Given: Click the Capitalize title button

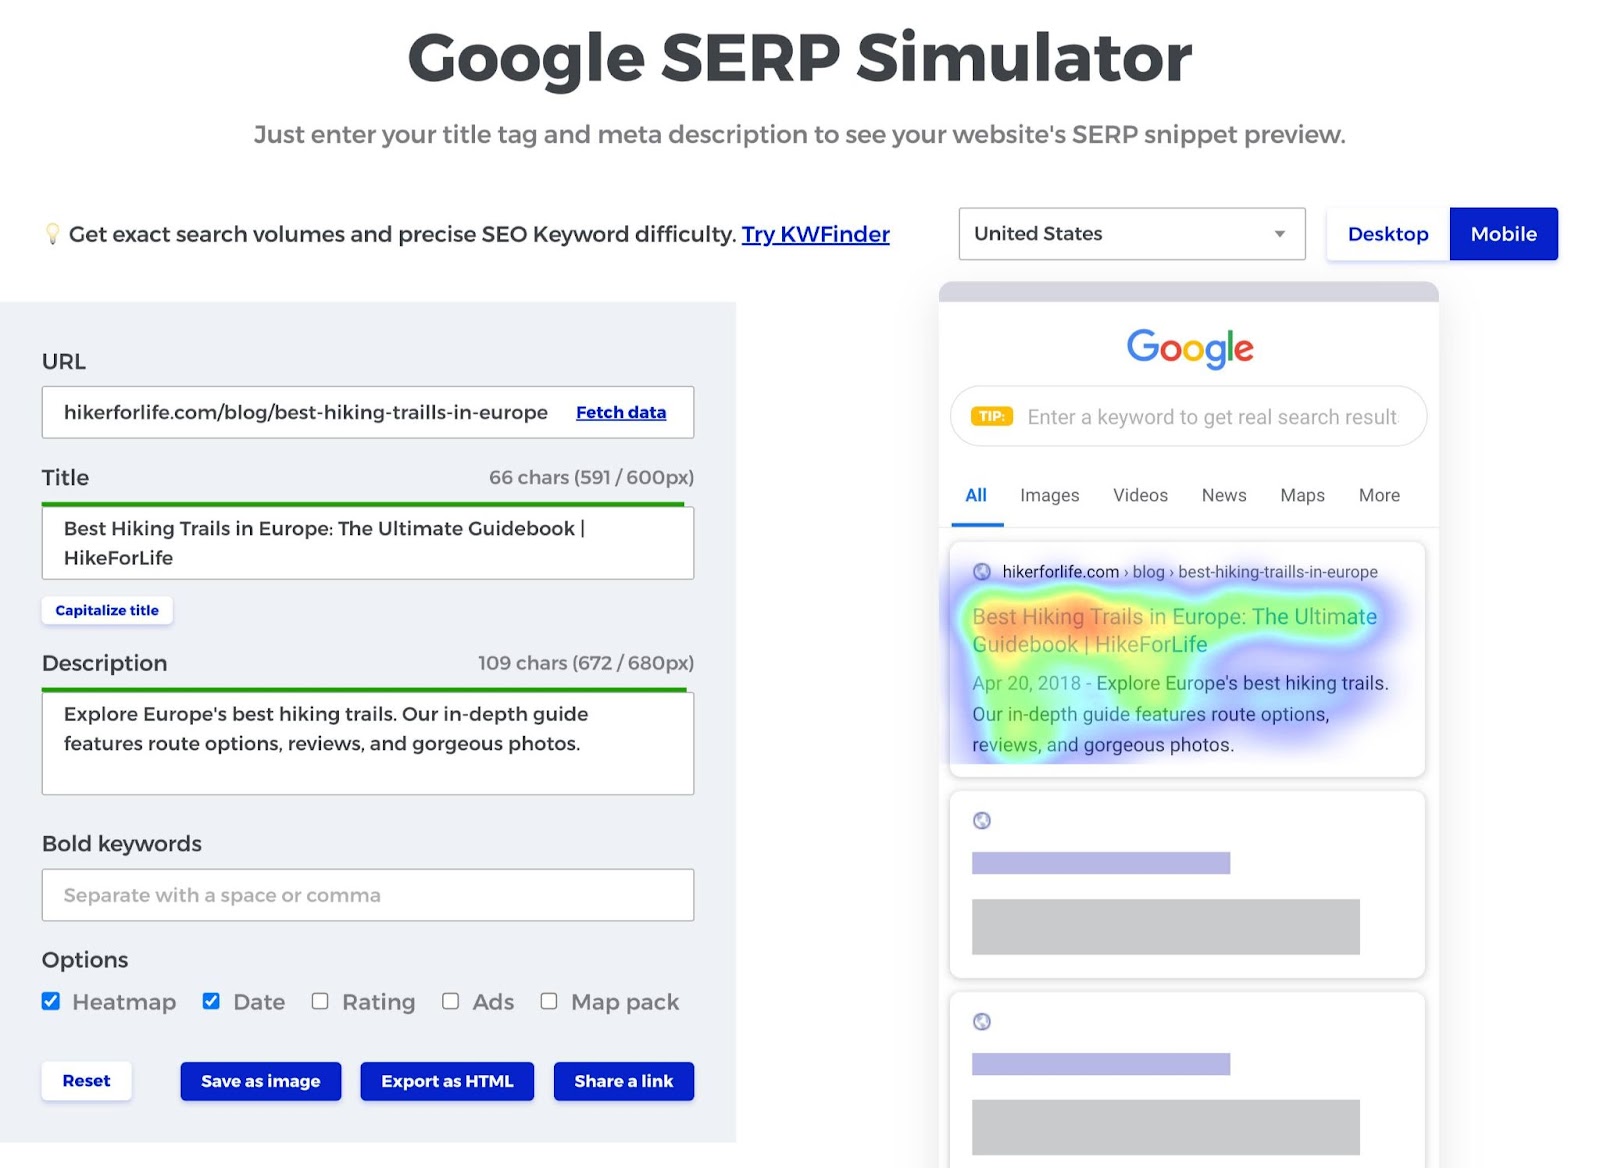Looking at the screenshot, I should click(107, 610).
